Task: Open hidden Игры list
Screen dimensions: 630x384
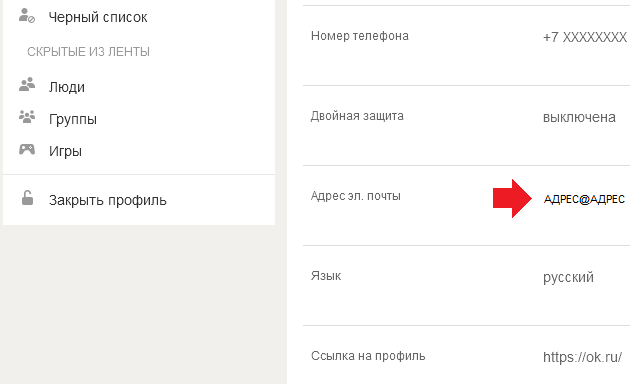Action: click(x=65, y=151)
